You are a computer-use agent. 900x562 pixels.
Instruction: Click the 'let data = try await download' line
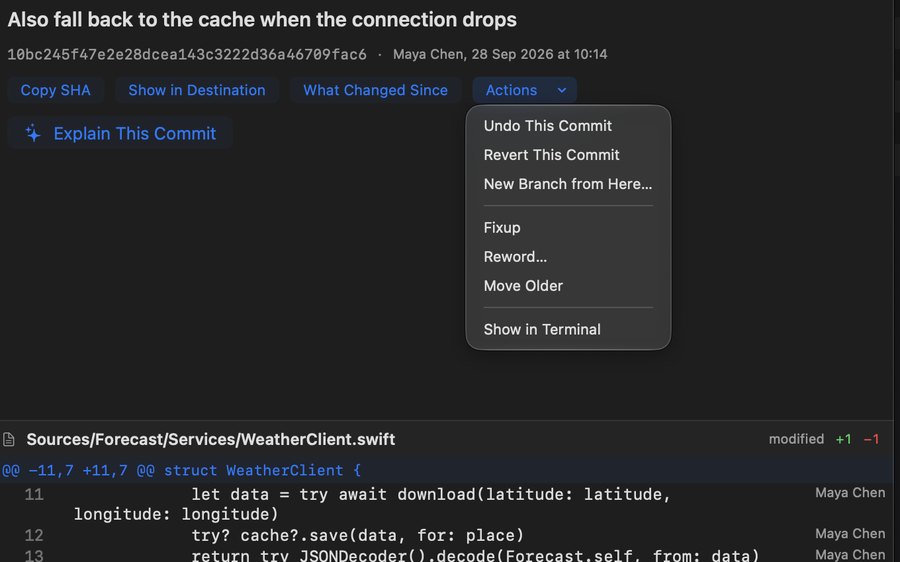click(x=372, y=504)
